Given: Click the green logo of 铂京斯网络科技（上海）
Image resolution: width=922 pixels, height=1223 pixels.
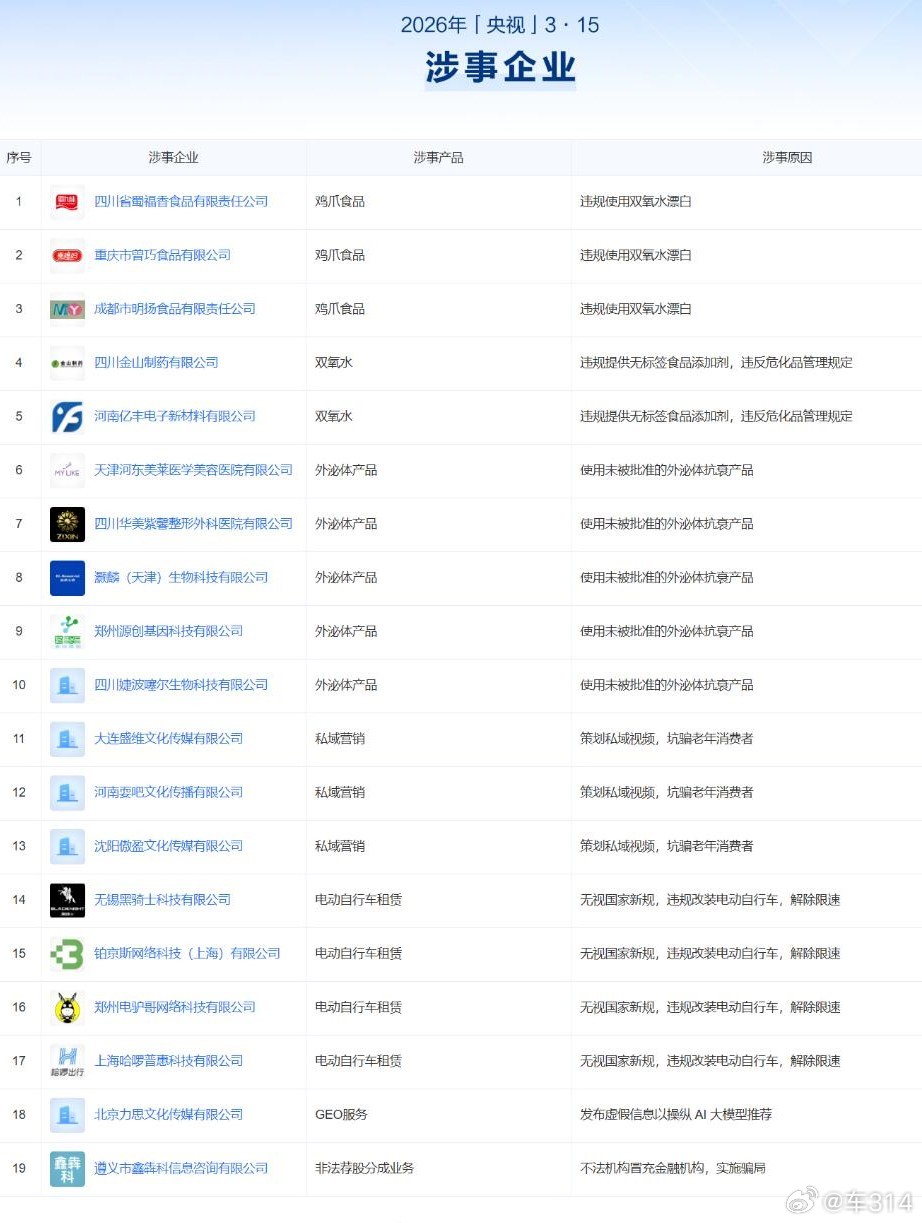Looking at the screenshot, I should (x=67, y=954).
